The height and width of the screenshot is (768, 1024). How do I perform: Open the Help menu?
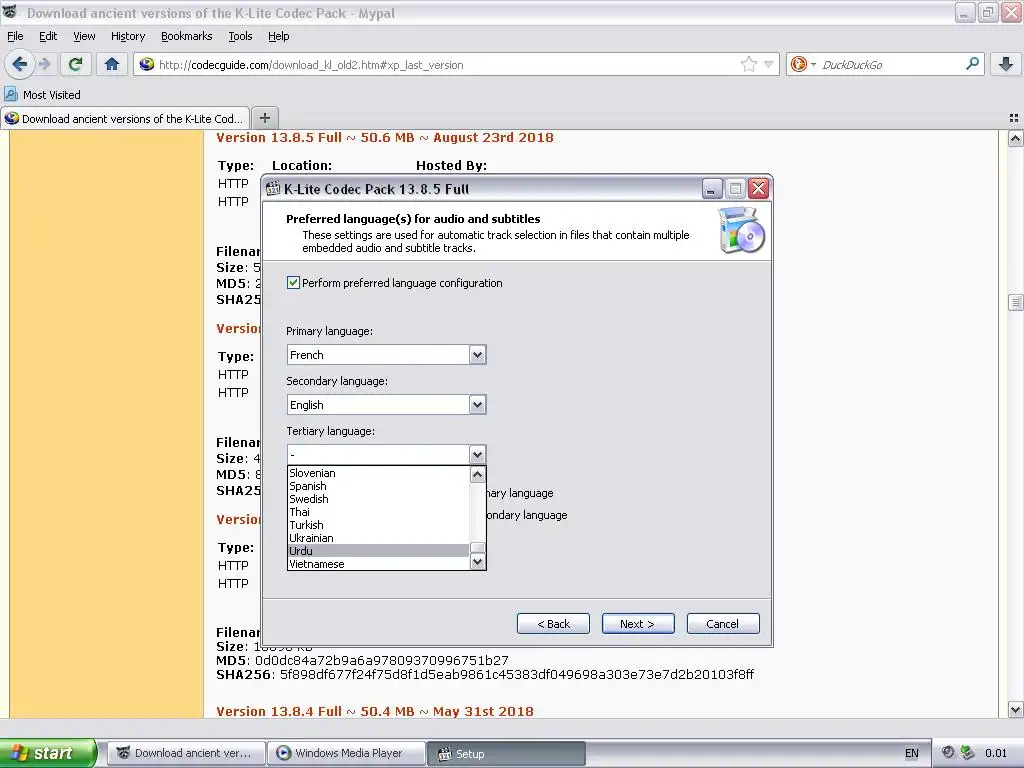click(278, 36)
